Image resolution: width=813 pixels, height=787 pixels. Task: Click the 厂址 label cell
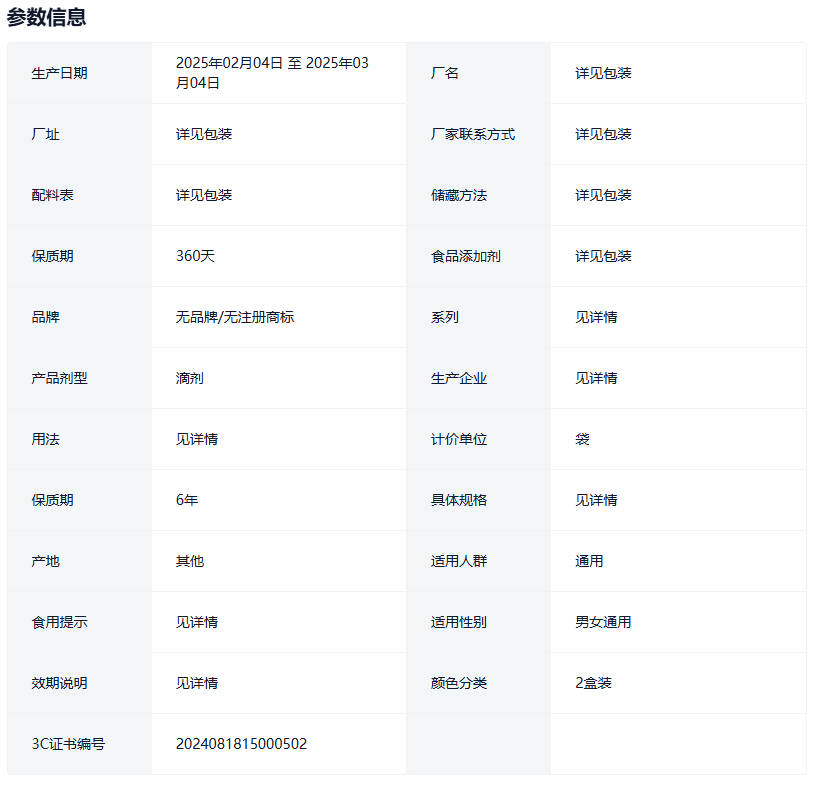click(x=45, y=134)
